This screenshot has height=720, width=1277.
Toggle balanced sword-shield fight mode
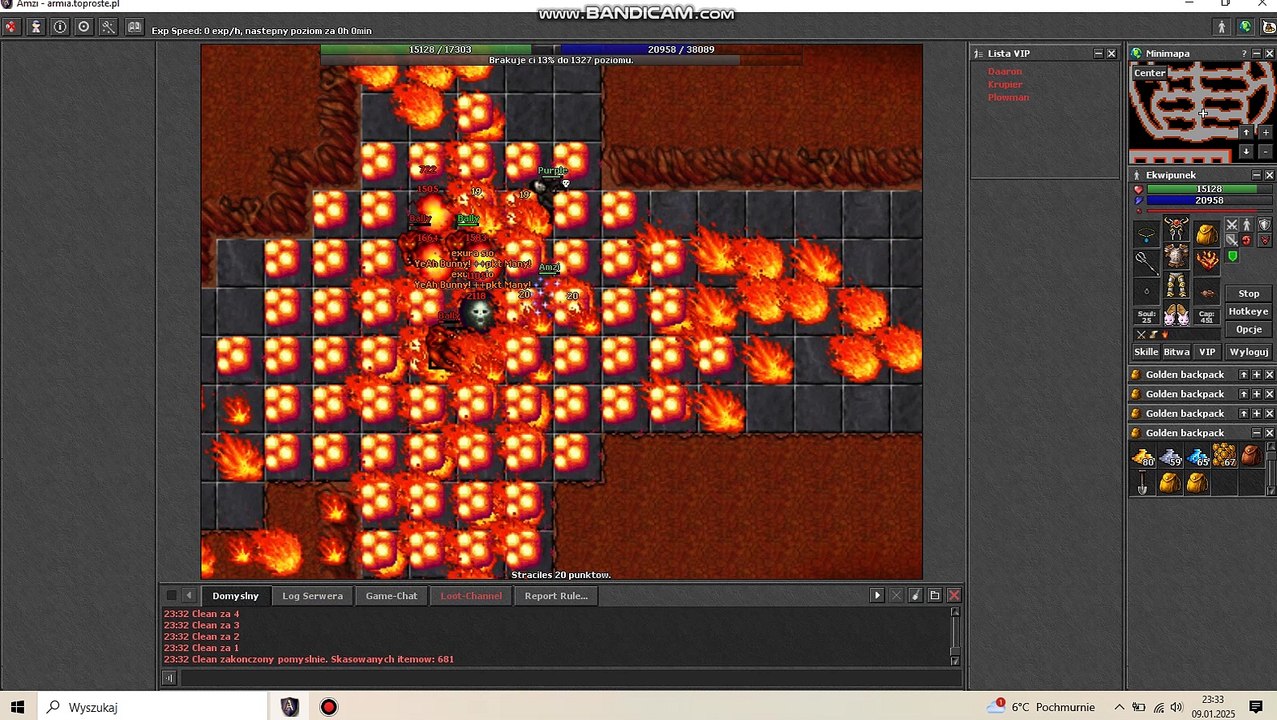[1232, 240]
